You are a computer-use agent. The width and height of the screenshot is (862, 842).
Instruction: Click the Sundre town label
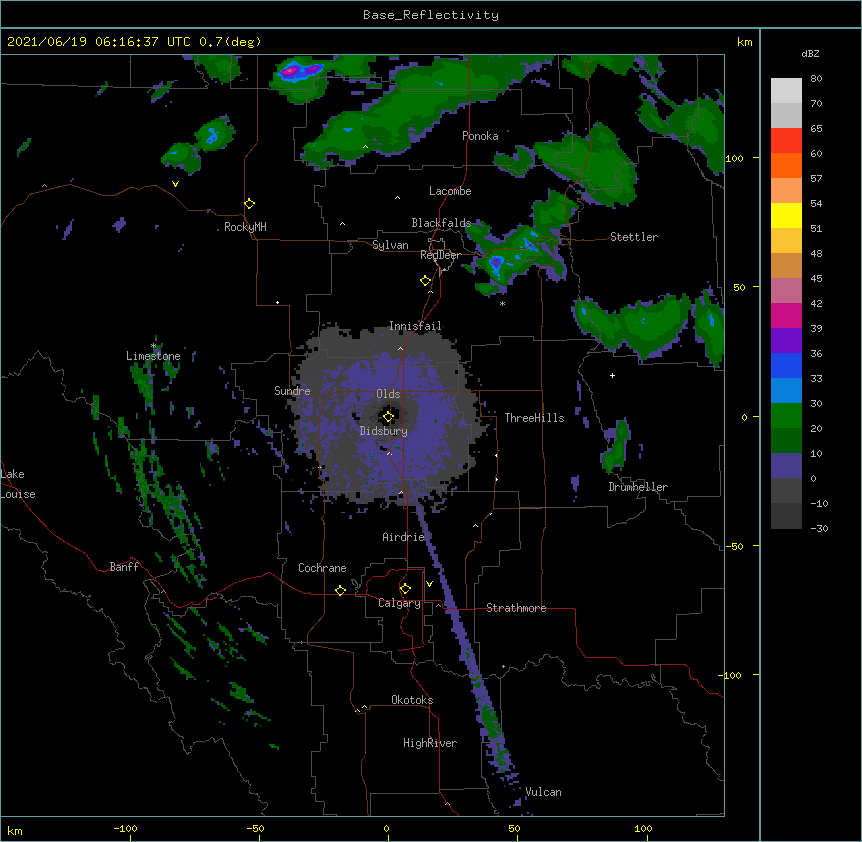click(292, 391)
